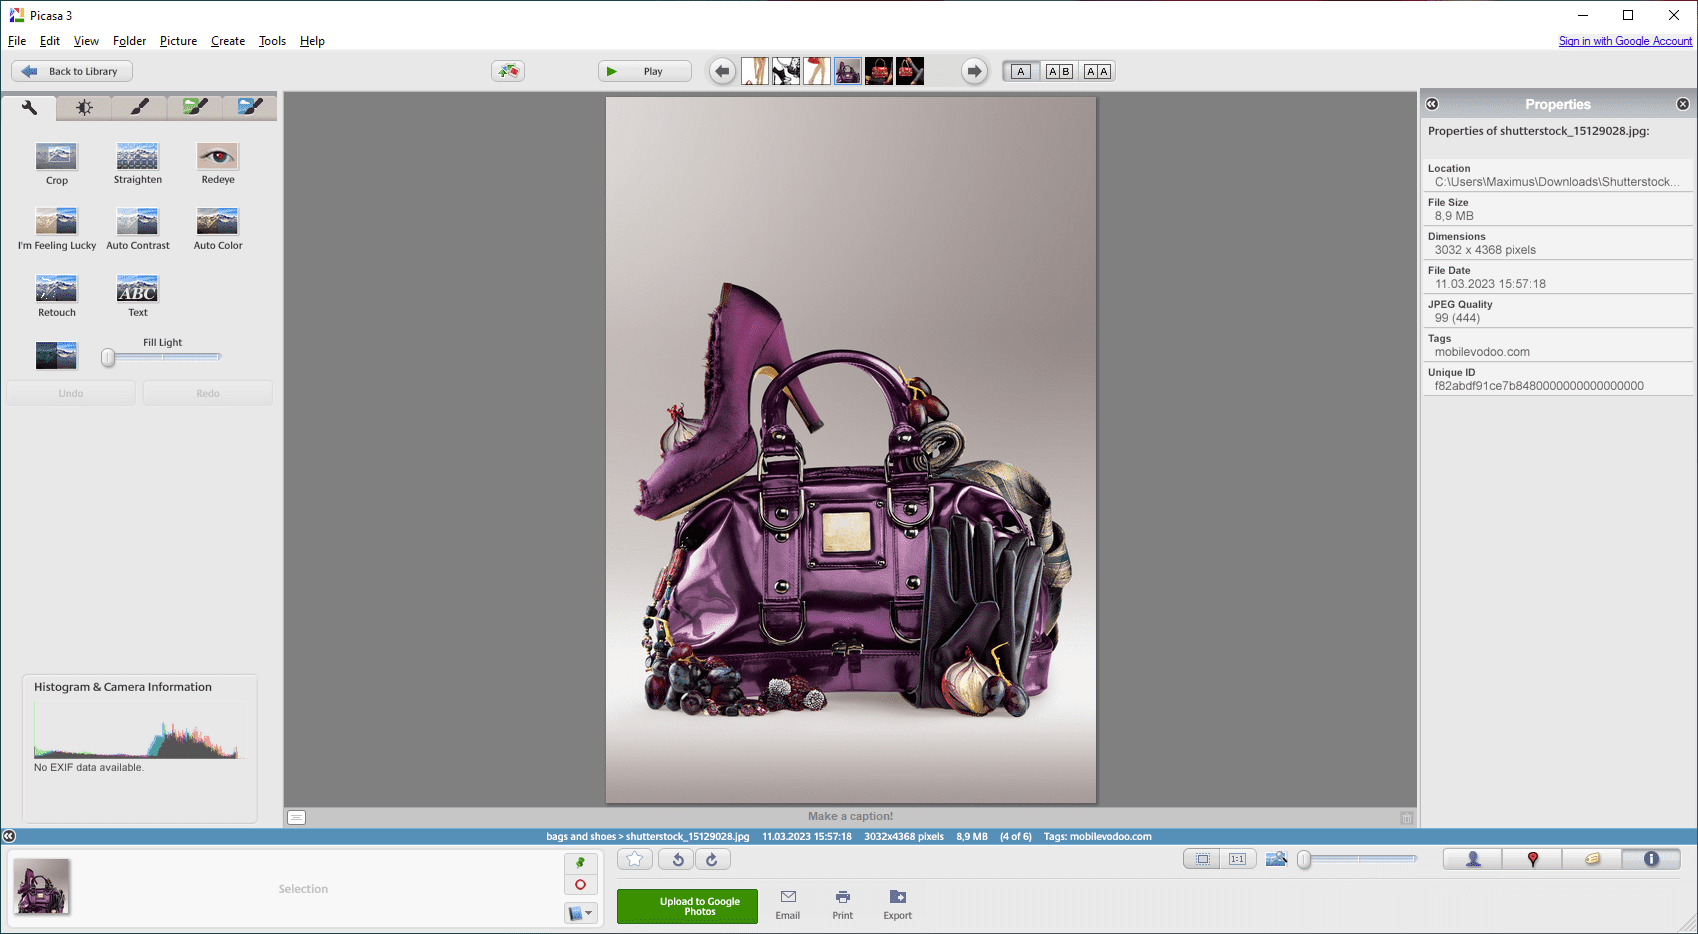Click the Redeye fix tool

[217, 163]
